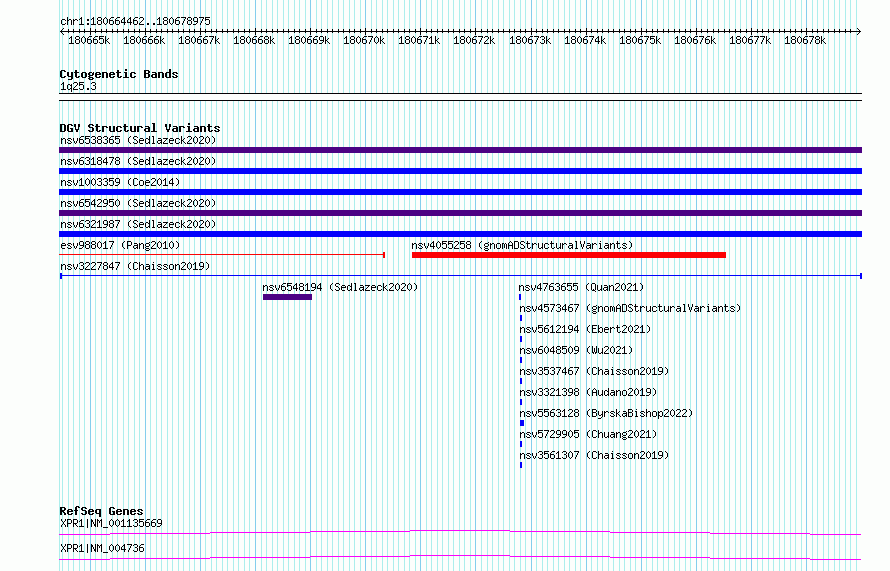Open nsv4573467 (gnomADStructuralVariants) label
This screenshot has height=571, width=890.
click(x=630, y=308)
